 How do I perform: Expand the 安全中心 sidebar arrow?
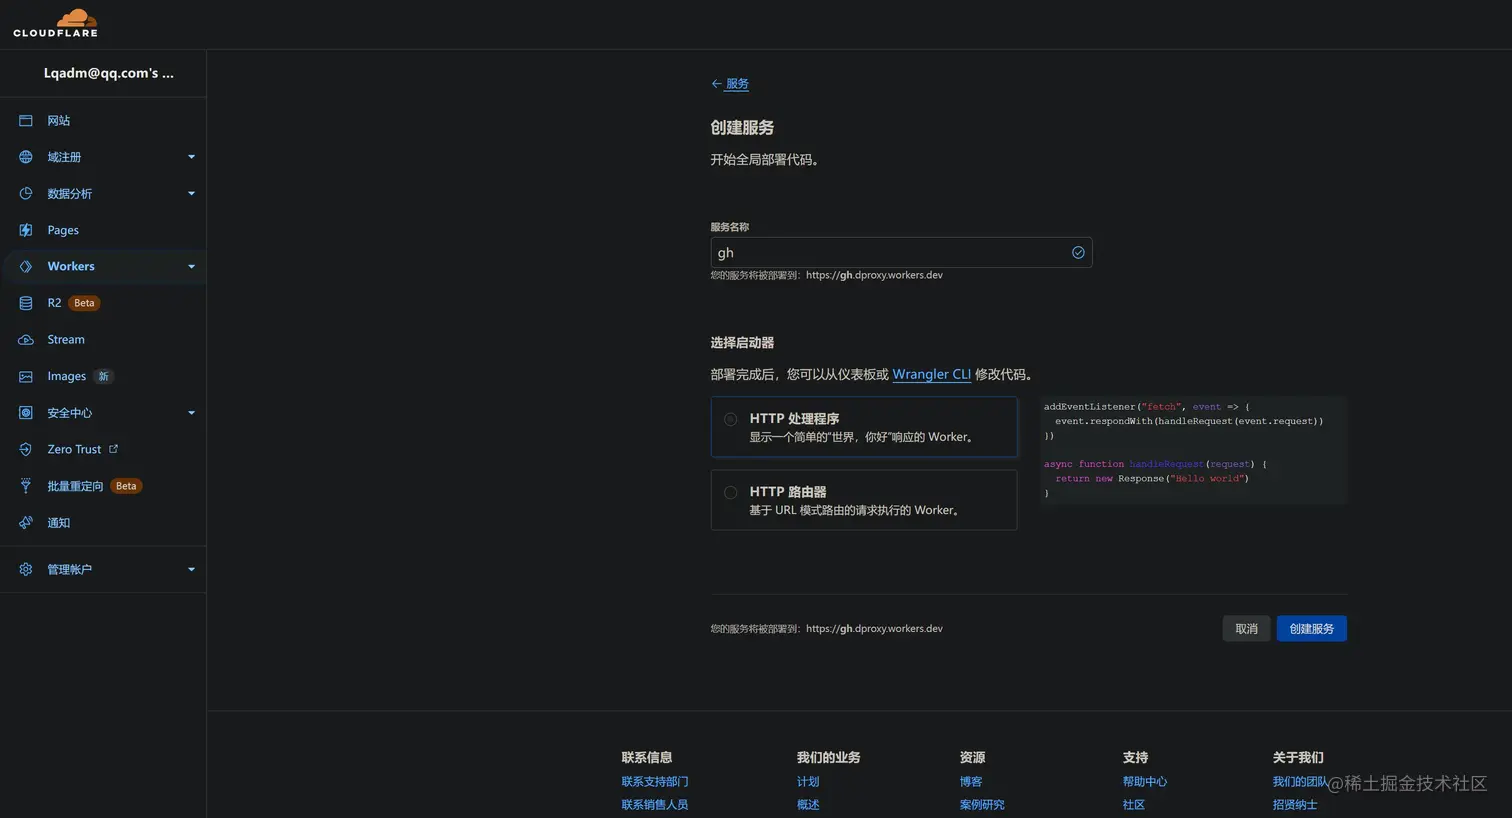click(x=191, y=413)
